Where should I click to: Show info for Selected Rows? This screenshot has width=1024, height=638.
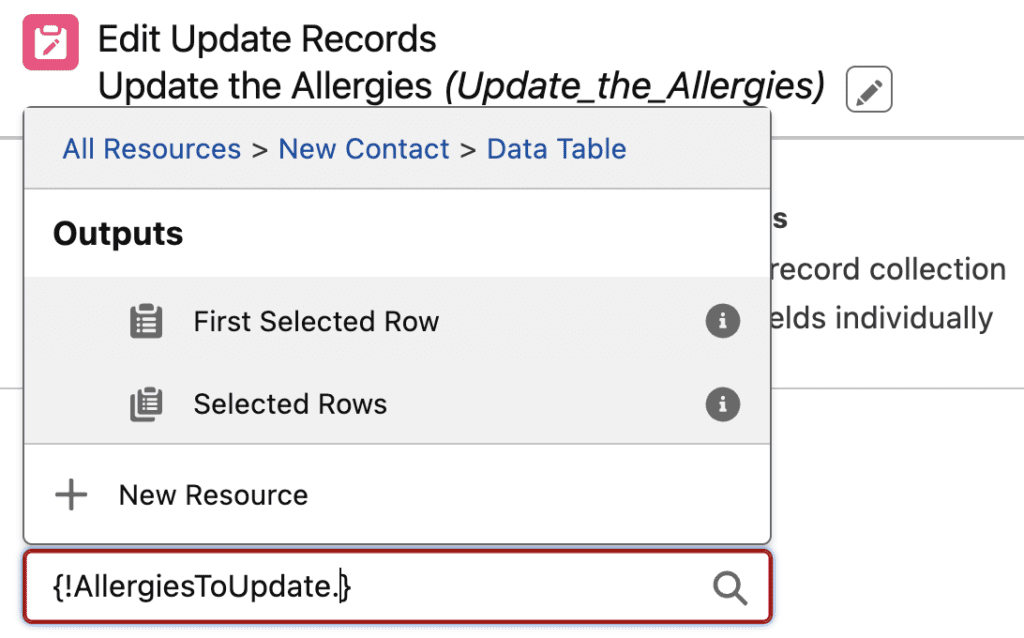pos(722,404)
